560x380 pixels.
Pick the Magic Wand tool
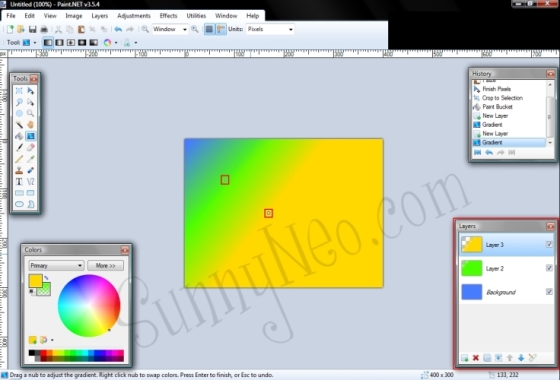click(19, 125)
